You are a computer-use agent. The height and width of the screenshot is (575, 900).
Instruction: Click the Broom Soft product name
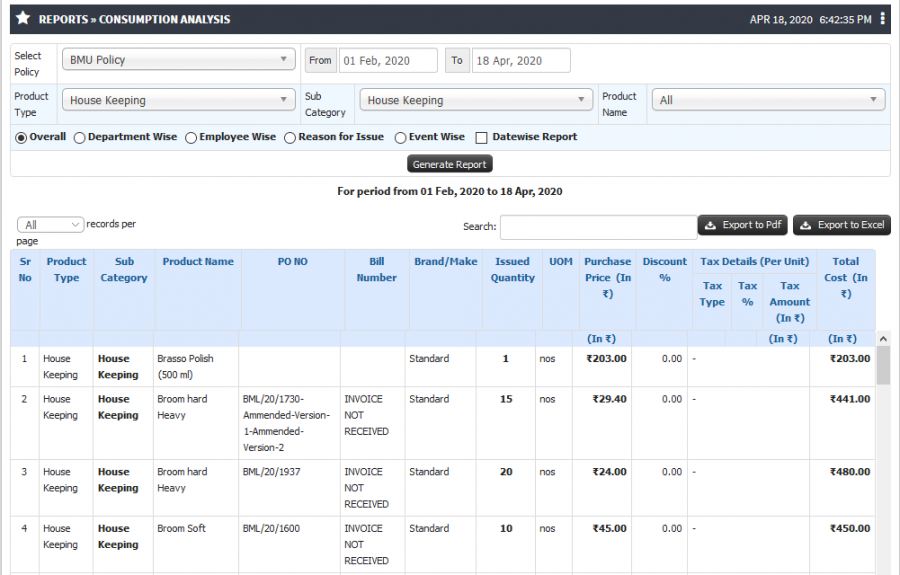[x=181, y=529]
